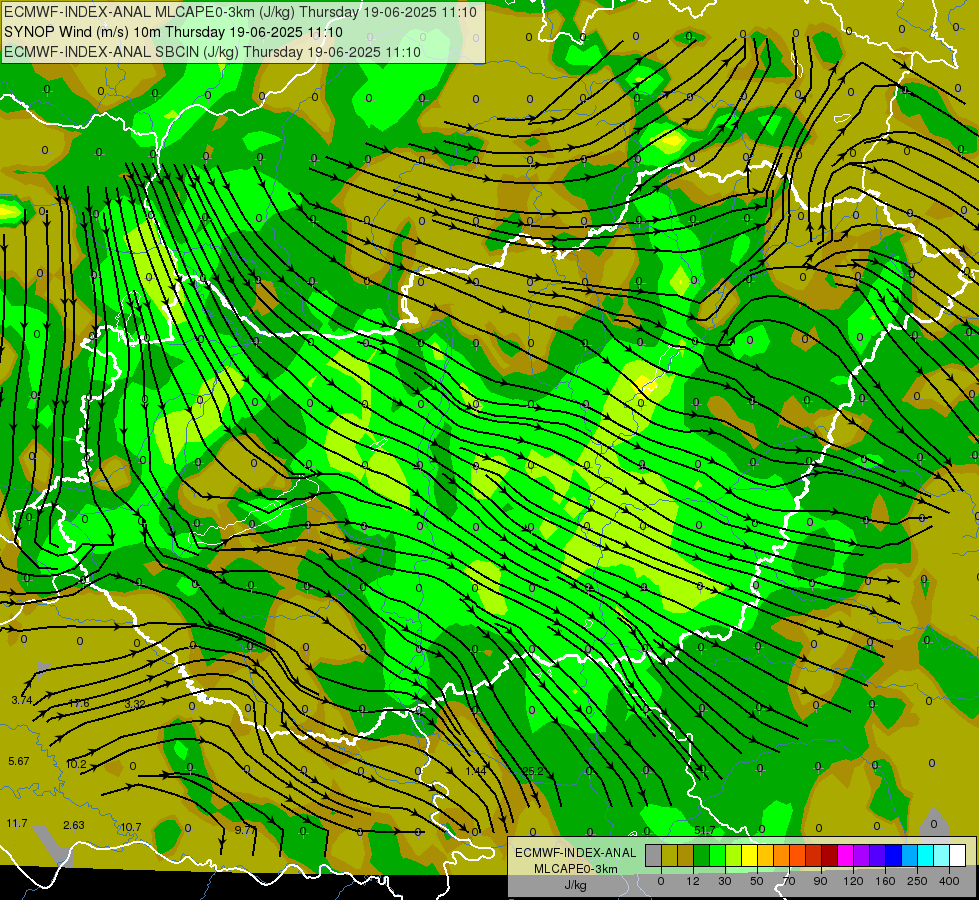This screenshot has width=979, height=900.
Task: Select the dark green legend swatch
Action: coord(702,855)
